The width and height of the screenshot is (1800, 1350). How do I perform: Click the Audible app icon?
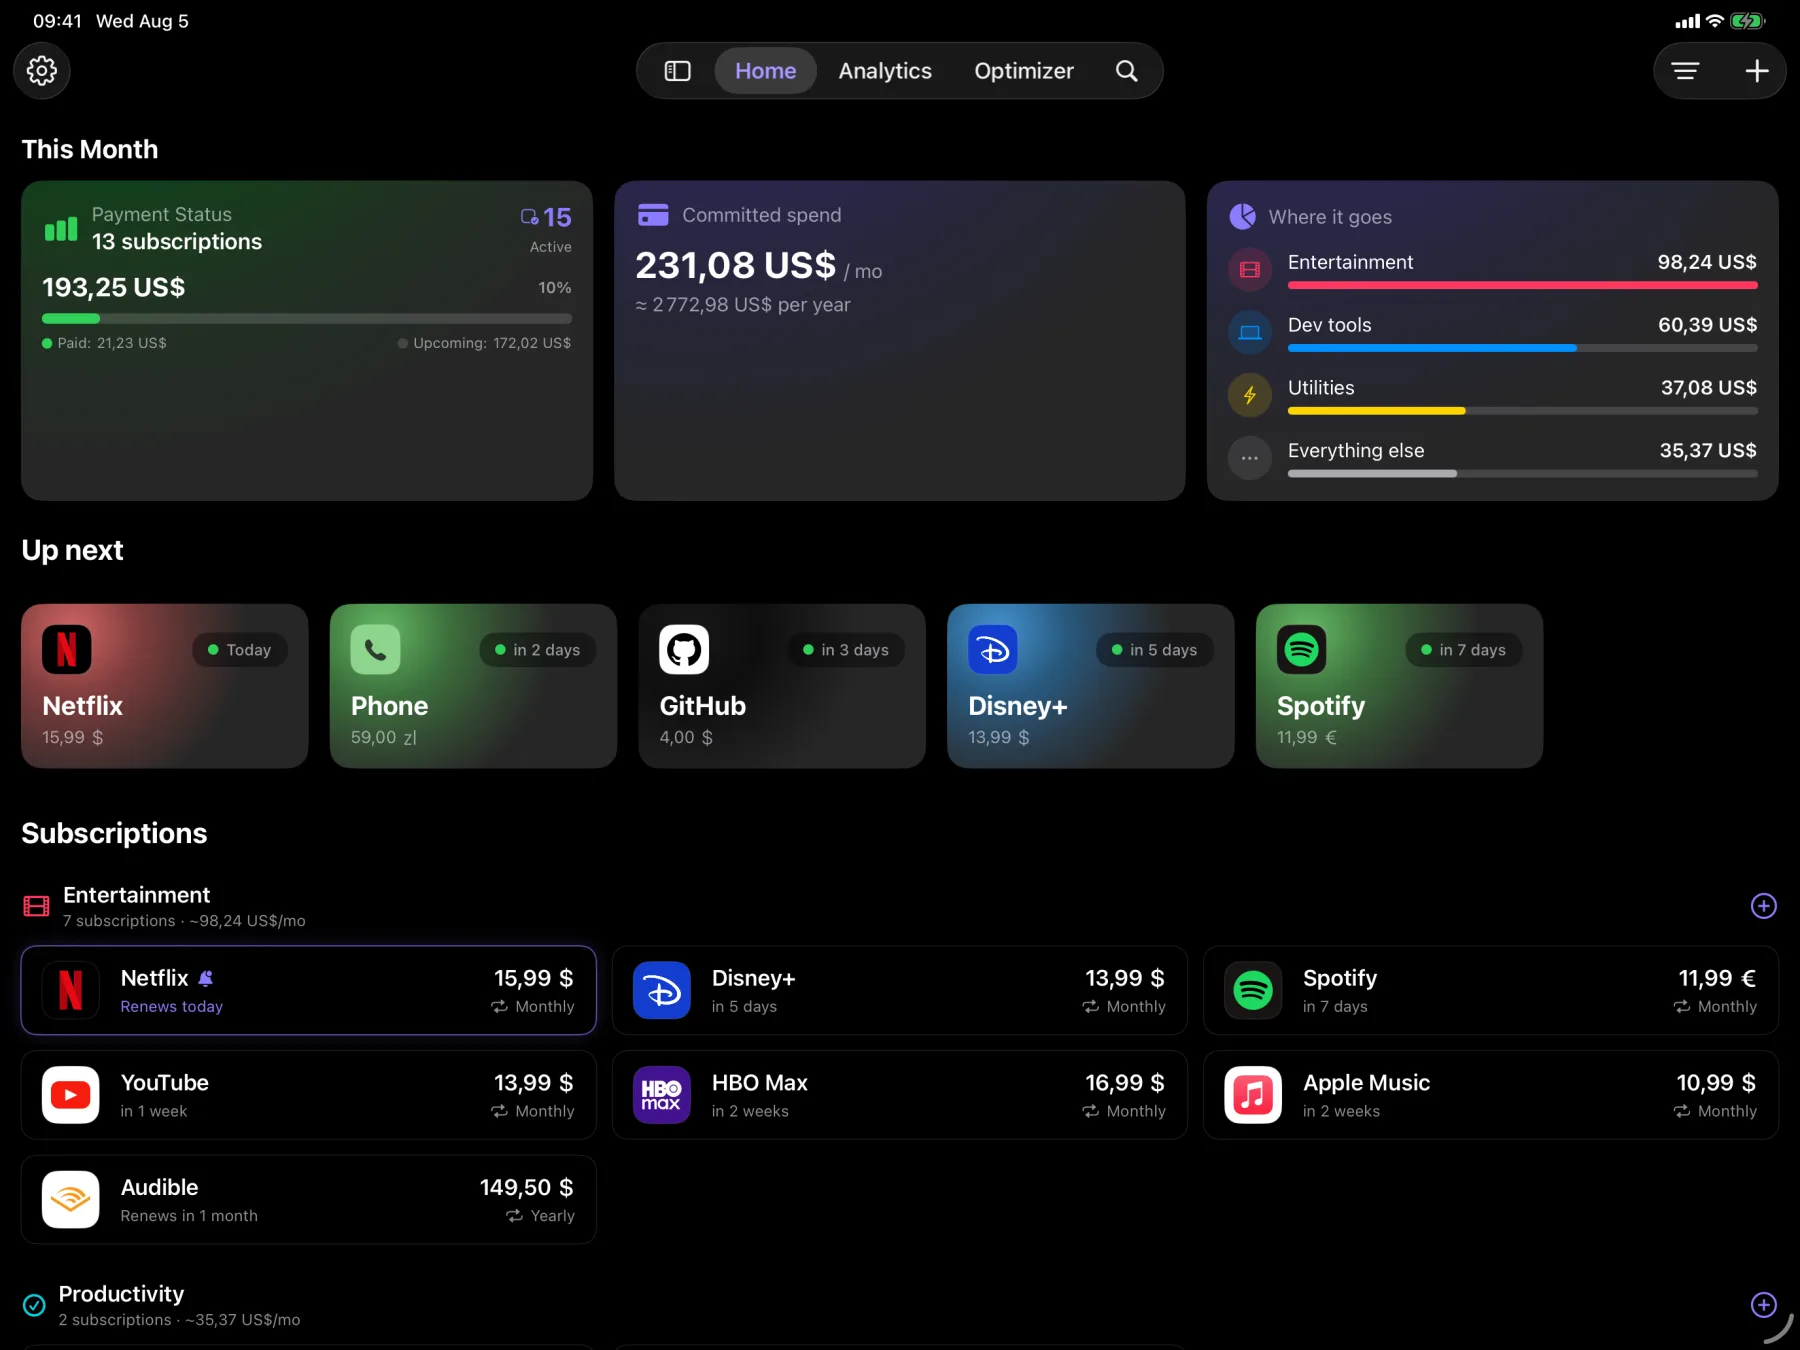pos(71,1200)
